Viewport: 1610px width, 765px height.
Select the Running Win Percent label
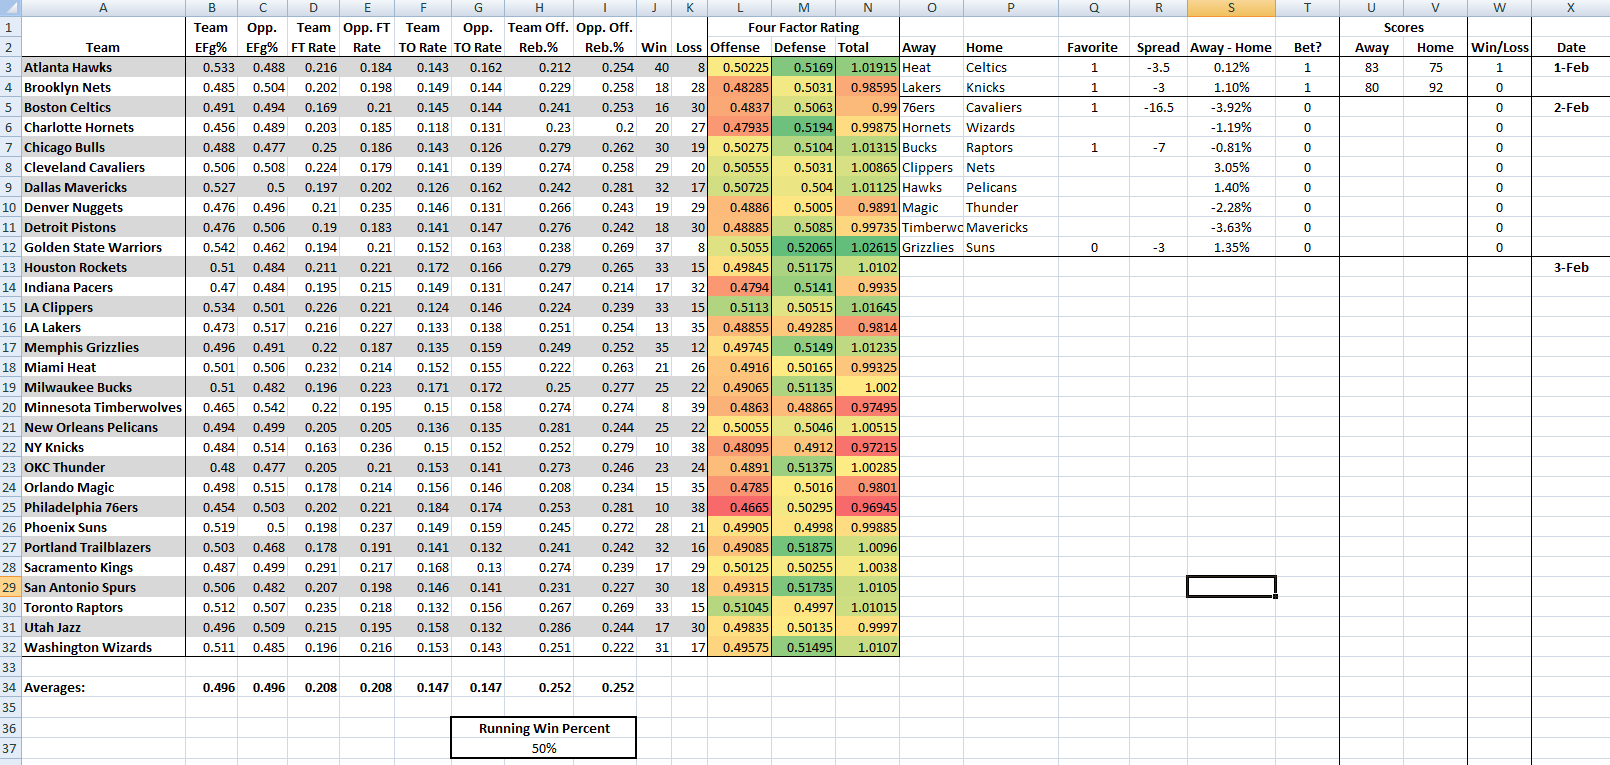(x=544, y=728)
